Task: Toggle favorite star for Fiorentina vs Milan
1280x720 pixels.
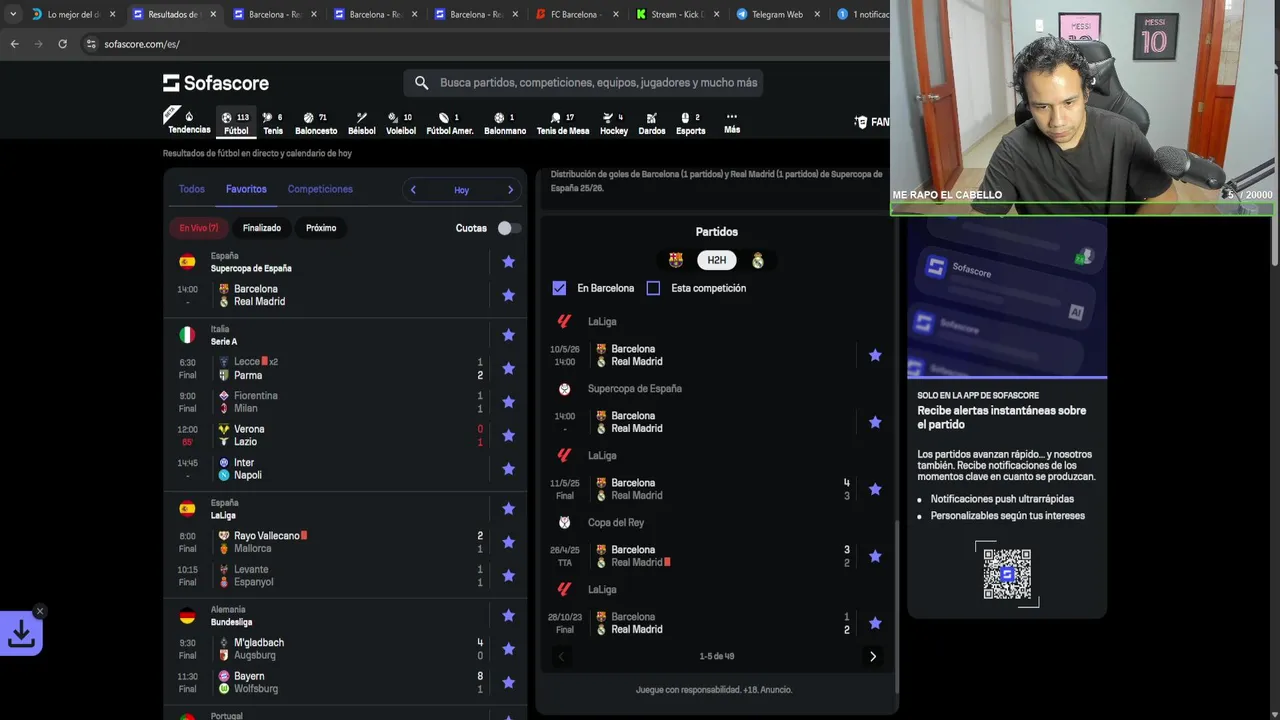Action: tap(508, 402)
